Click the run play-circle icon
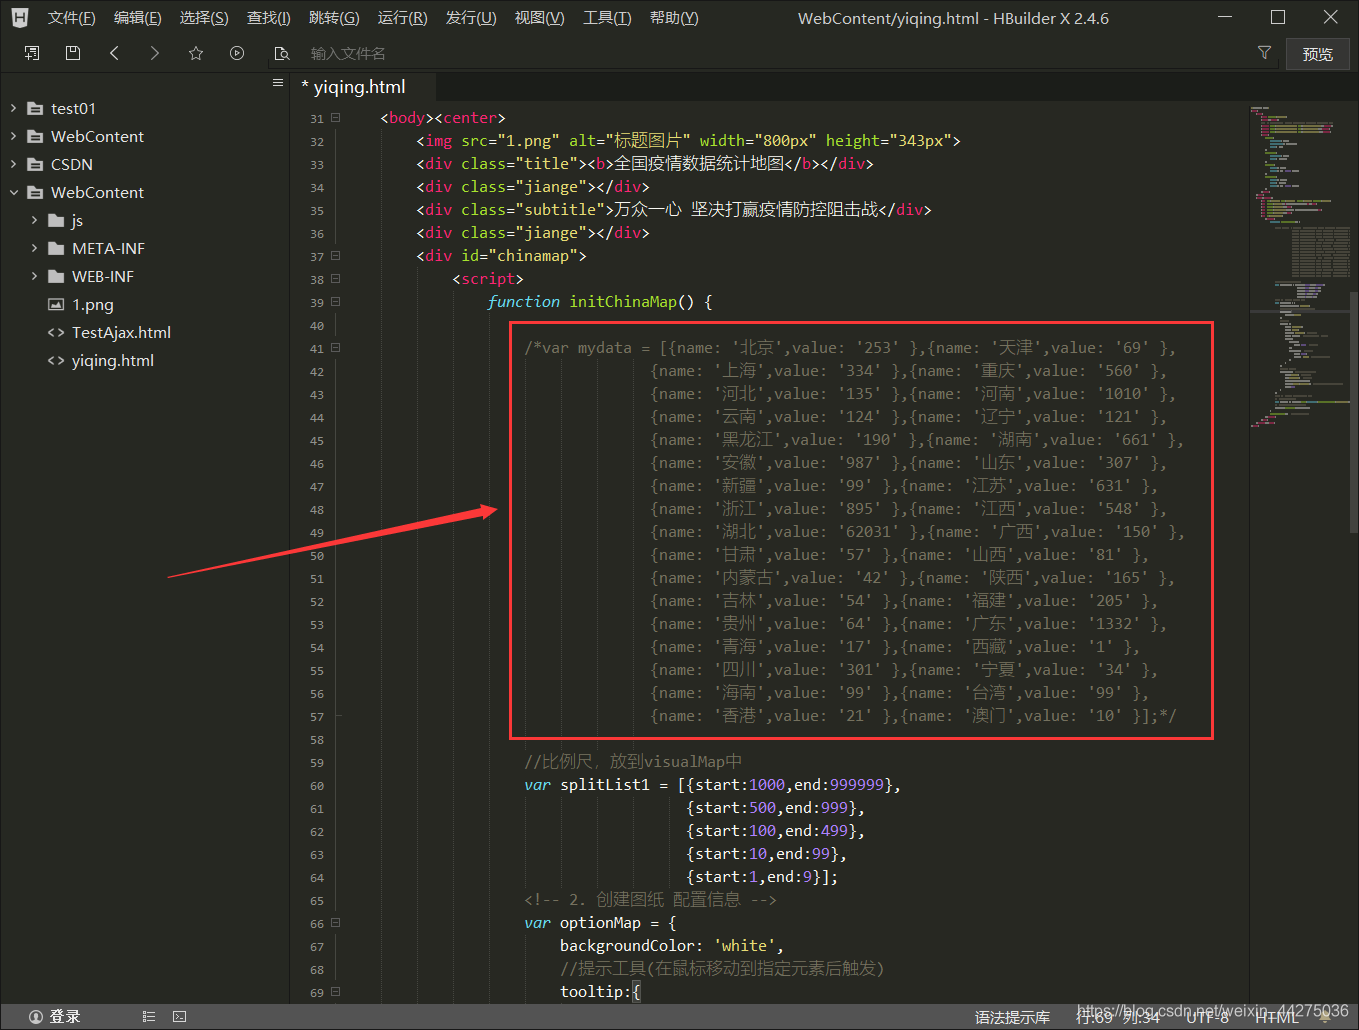The height and width of the screenshot is (1030, 1359). (237, 53)
